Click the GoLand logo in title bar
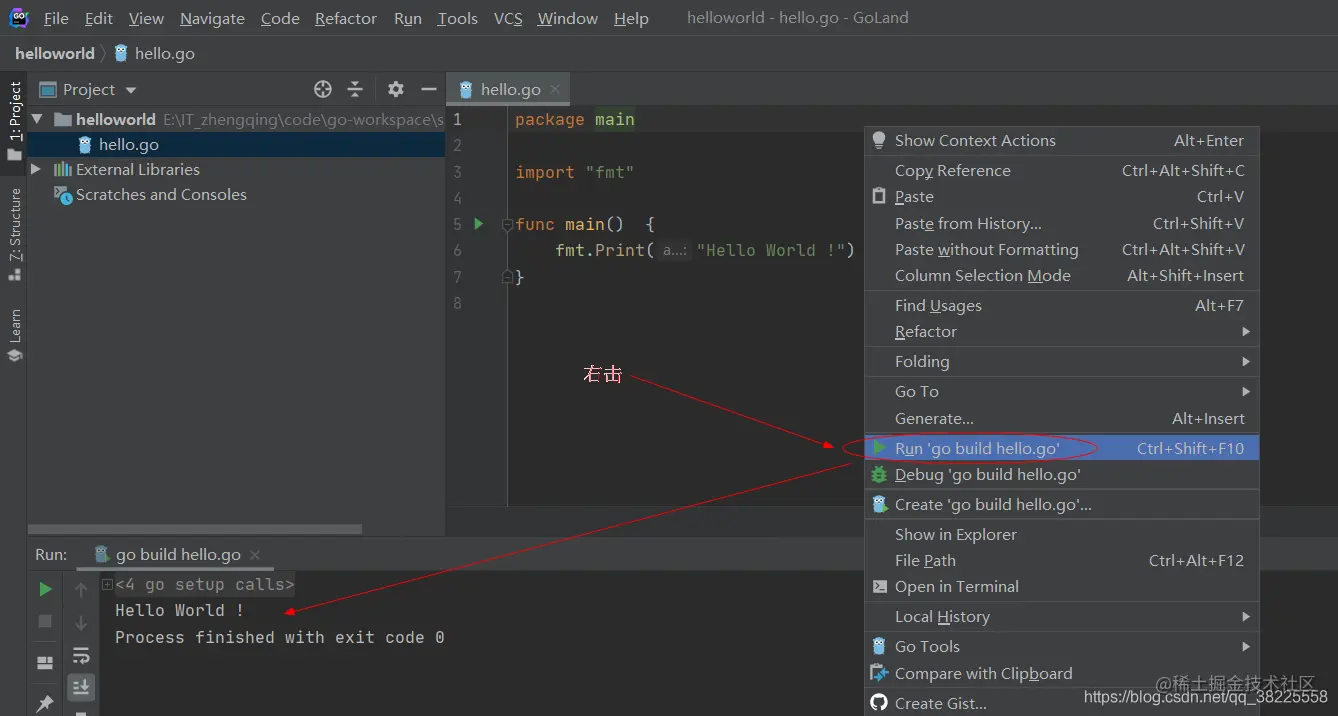Viewport: 1338px width, 716px height. [x=19, y=17]
